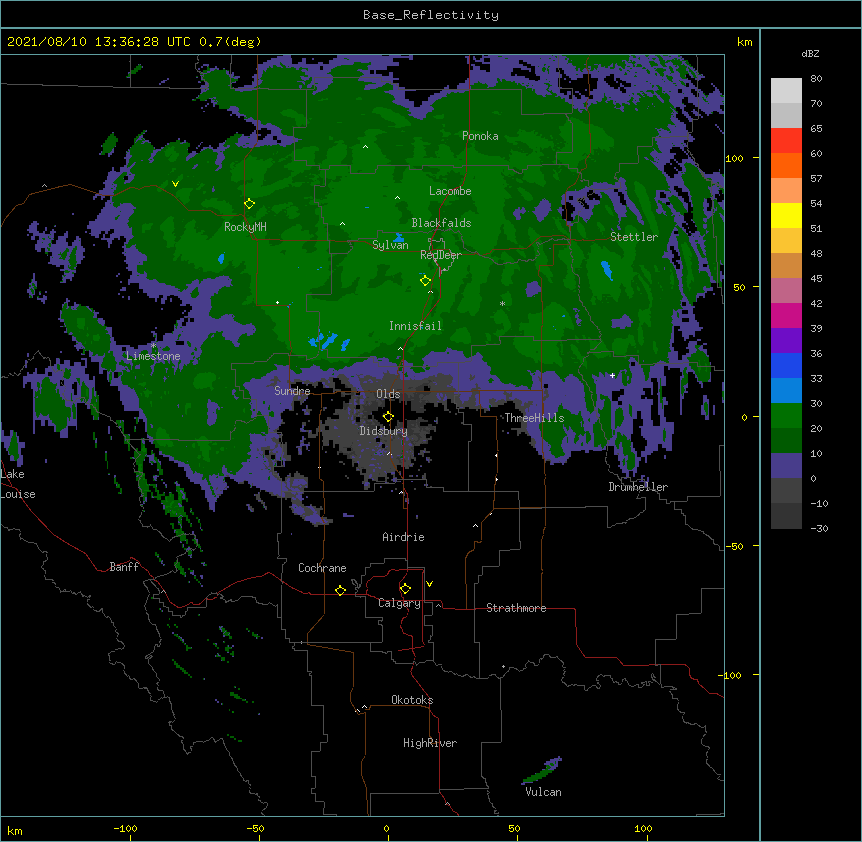Viewport: 862px width, 842px height.
Task: Click the ThreeHills label
Action: tap(534, 418)
